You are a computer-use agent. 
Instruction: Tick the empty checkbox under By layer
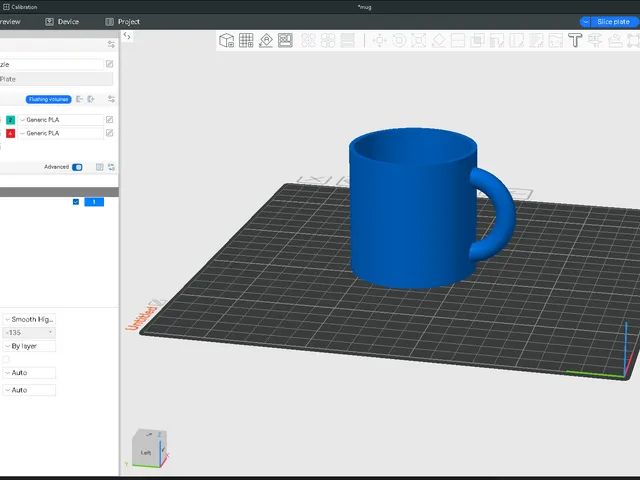tap(6, 359)
